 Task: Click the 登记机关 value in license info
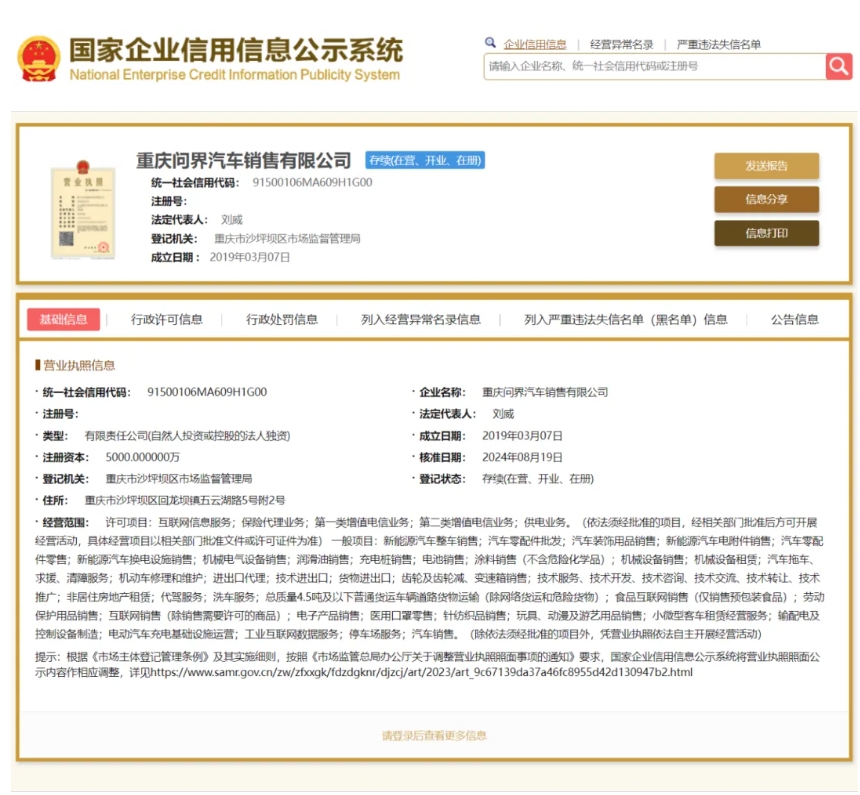pyautogui.click(x=179, y=479)
